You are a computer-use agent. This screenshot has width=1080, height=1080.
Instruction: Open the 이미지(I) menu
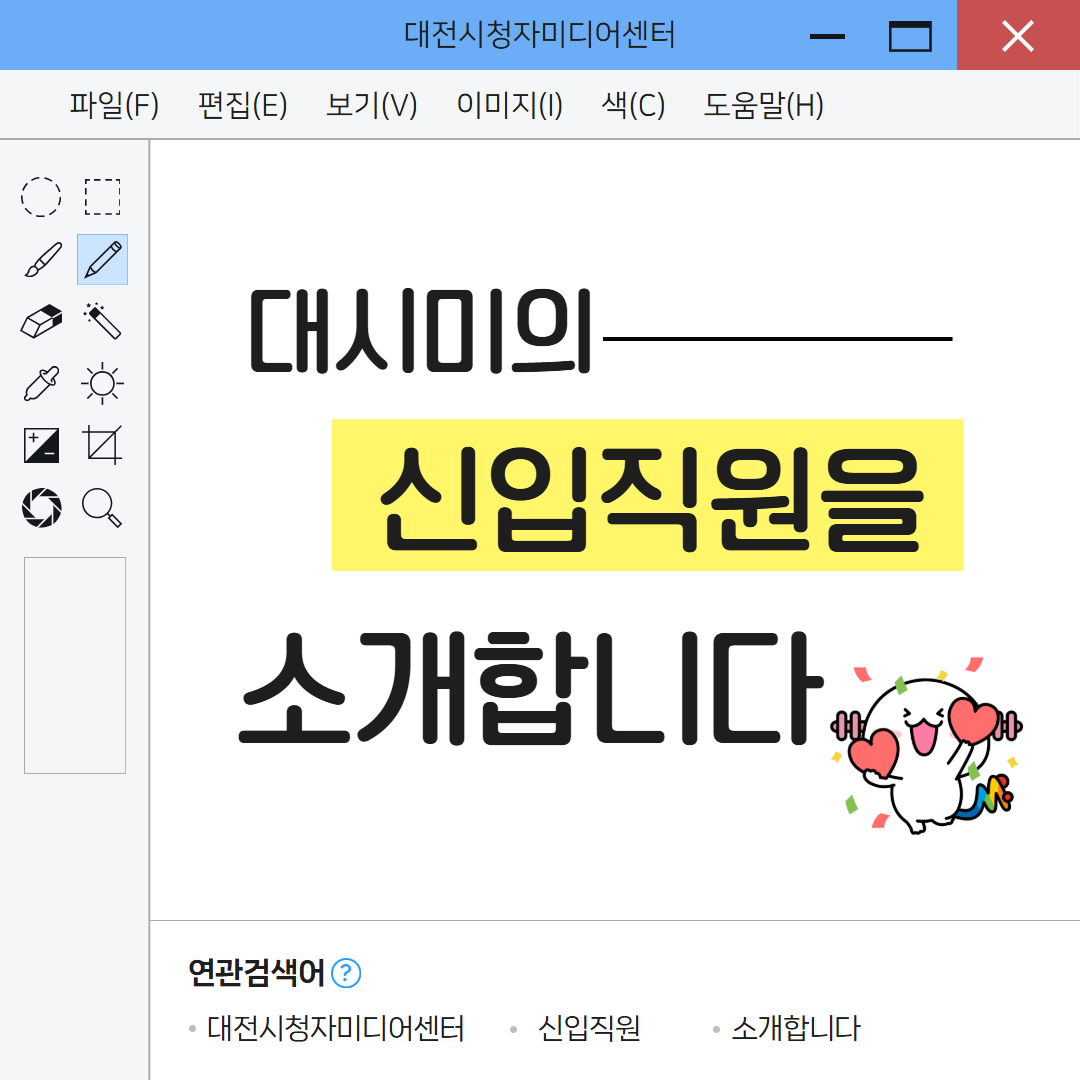coord(510,105)
